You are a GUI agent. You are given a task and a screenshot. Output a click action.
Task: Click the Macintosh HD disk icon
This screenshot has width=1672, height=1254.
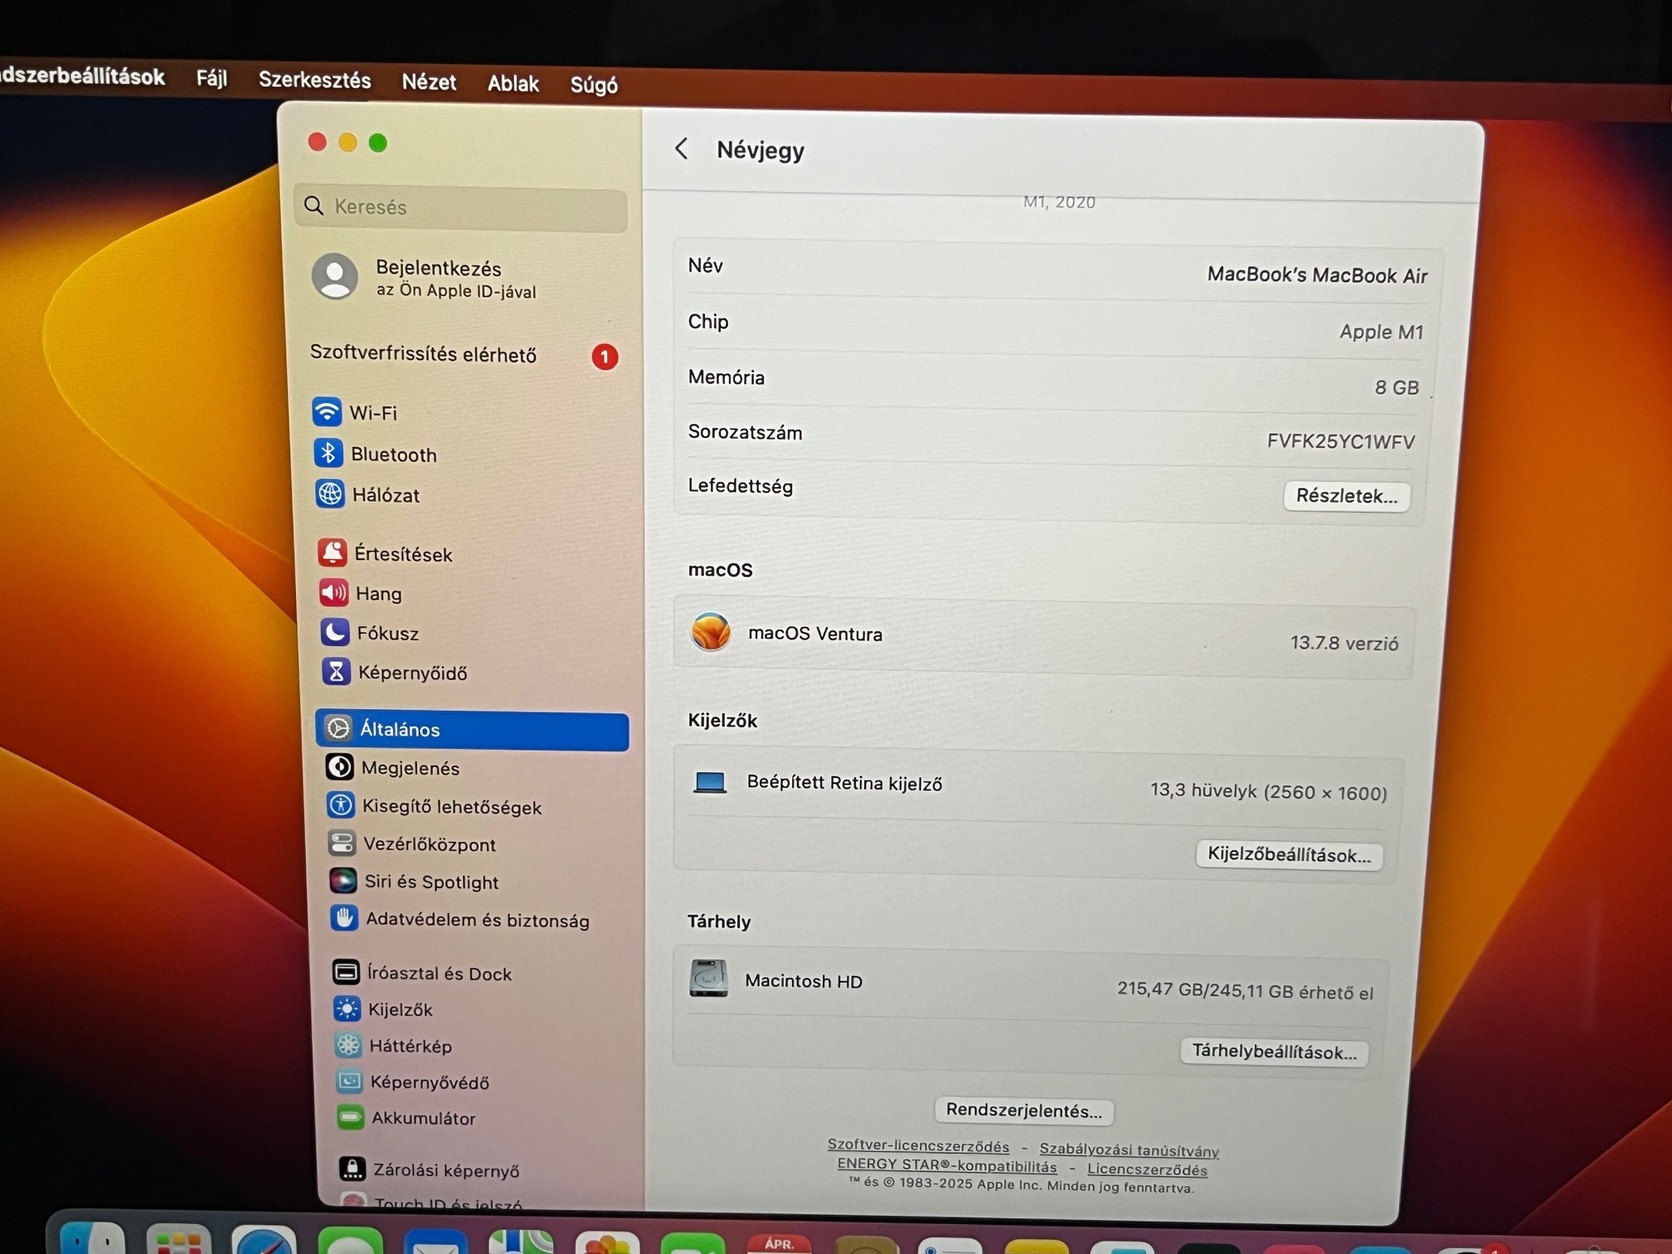click(708, 978)
